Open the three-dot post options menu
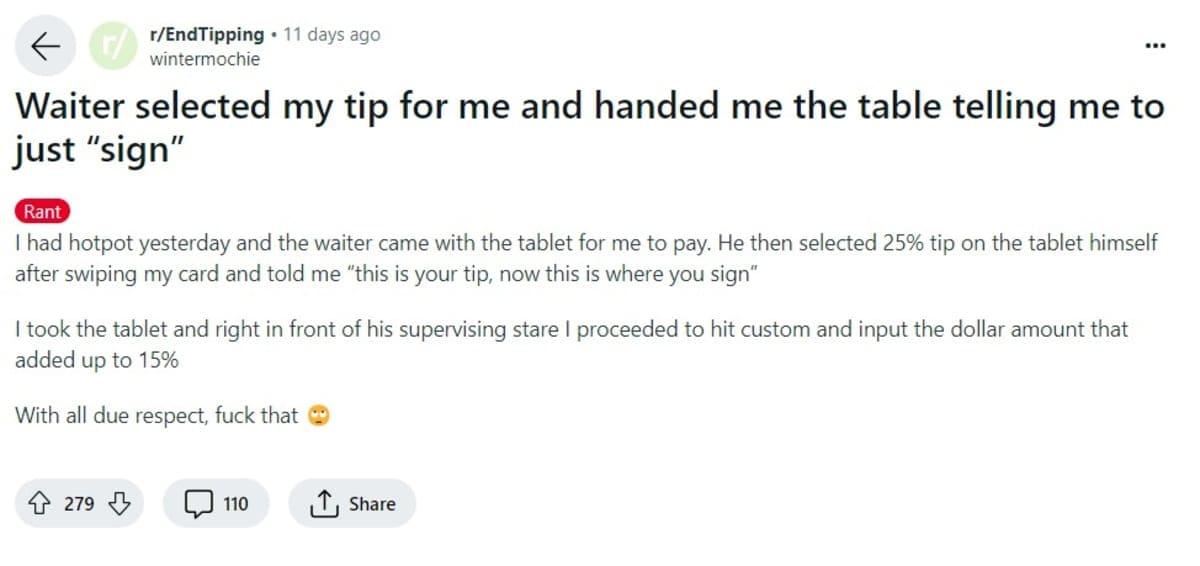Screen dimensions: 1200x566 click(x=1155, y=46)
